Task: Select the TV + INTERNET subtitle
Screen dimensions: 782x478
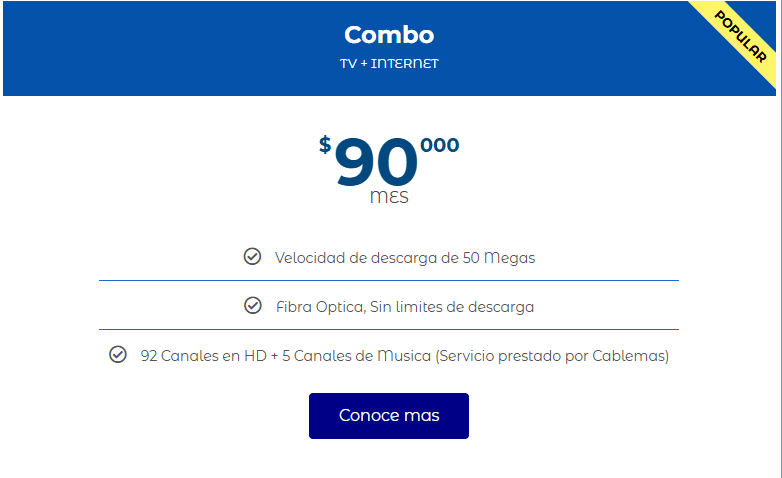Action: click(x=389, y=64)
